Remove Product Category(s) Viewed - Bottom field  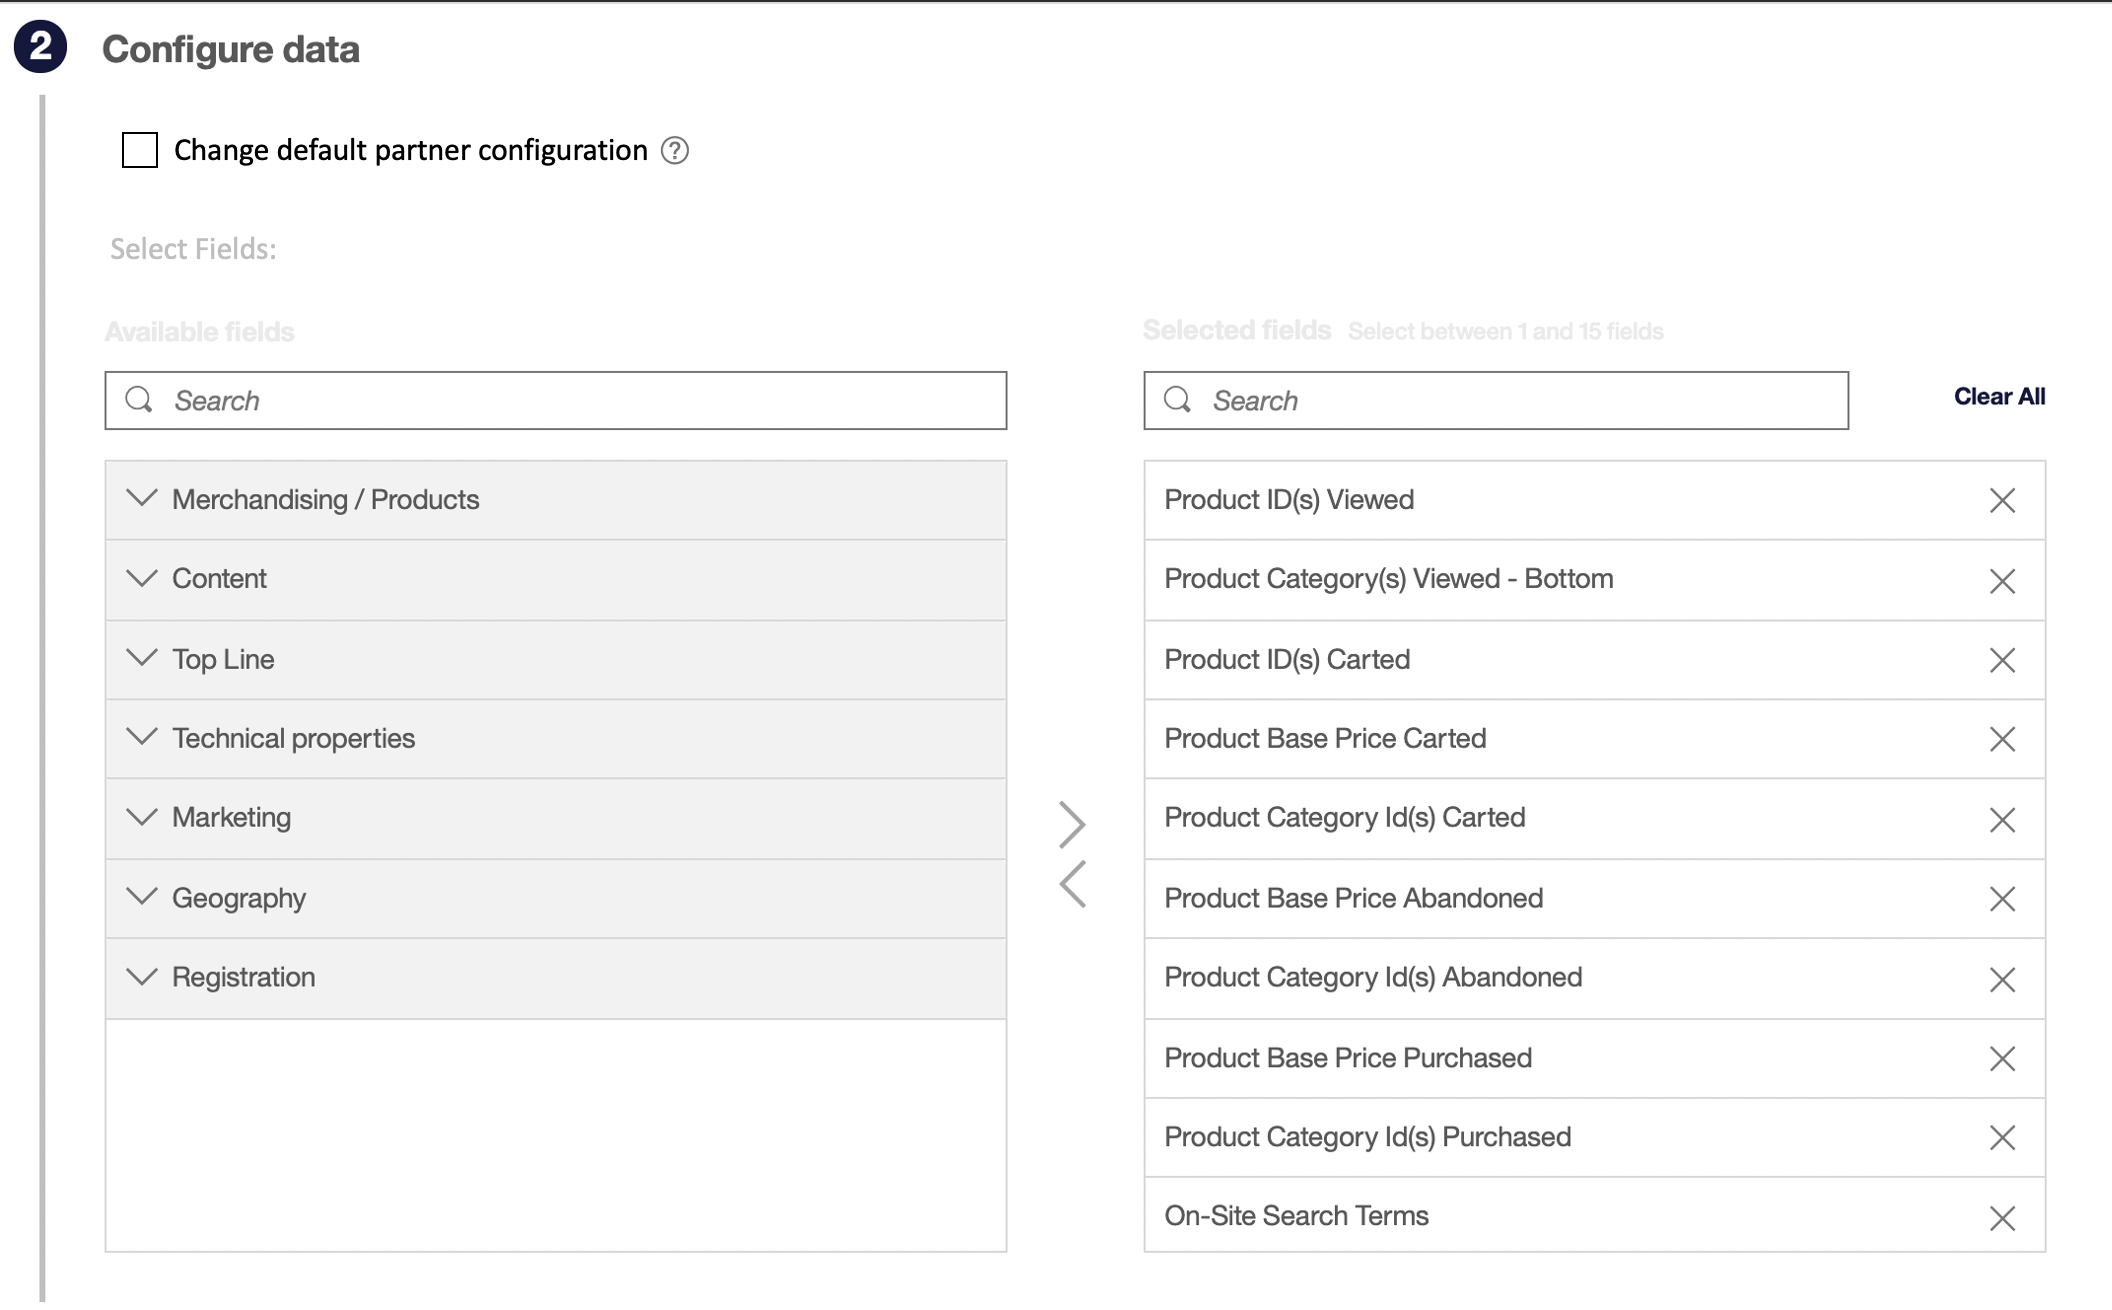coord(2002,581)
